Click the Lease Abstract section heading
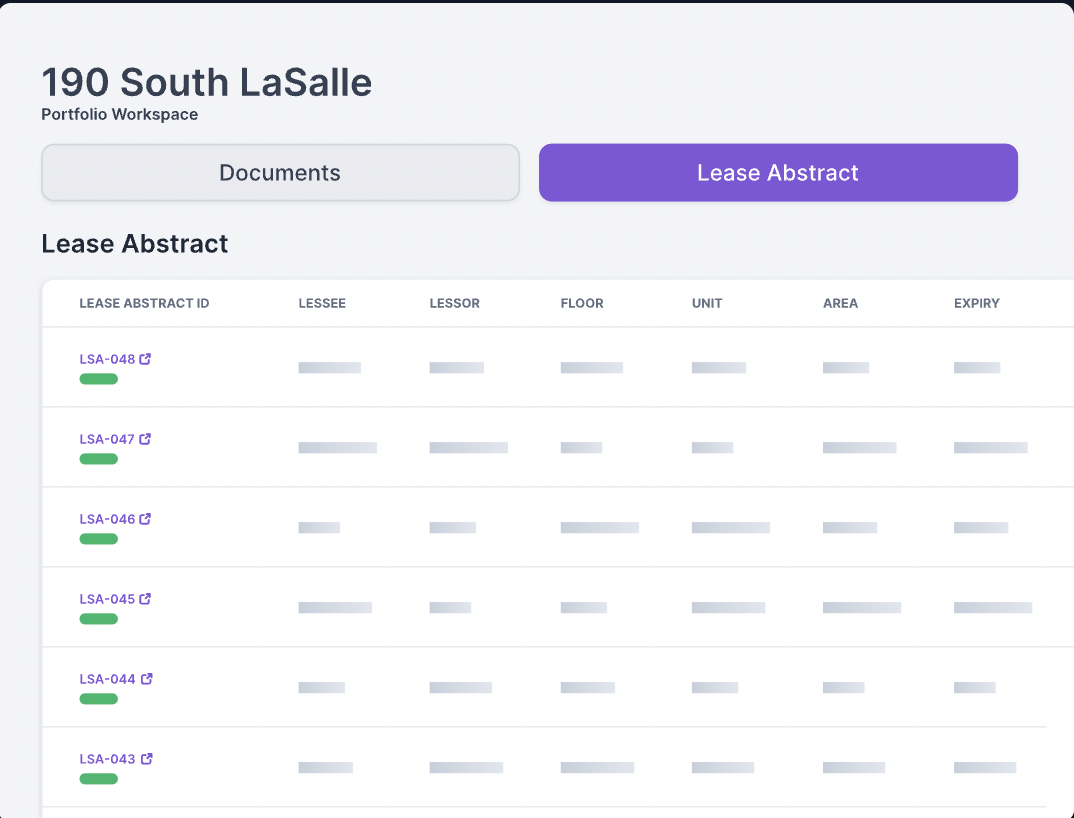The image size is (1074, 818). 135,244
